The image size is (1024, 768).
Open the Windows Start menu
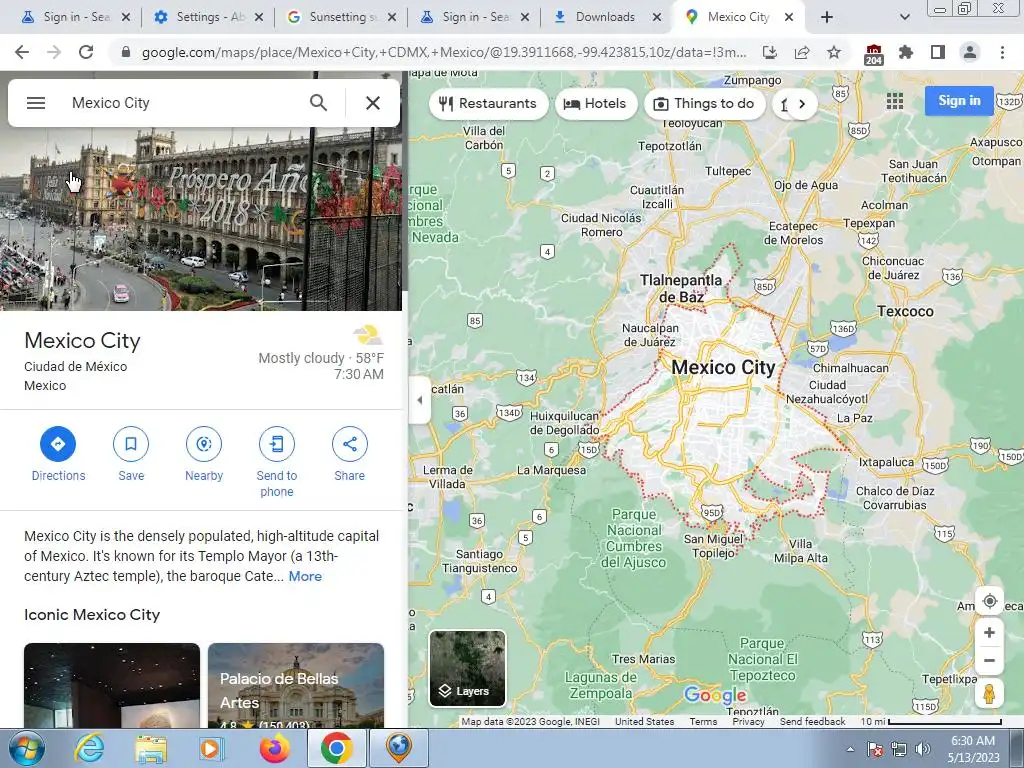click(x=27, y=748)
